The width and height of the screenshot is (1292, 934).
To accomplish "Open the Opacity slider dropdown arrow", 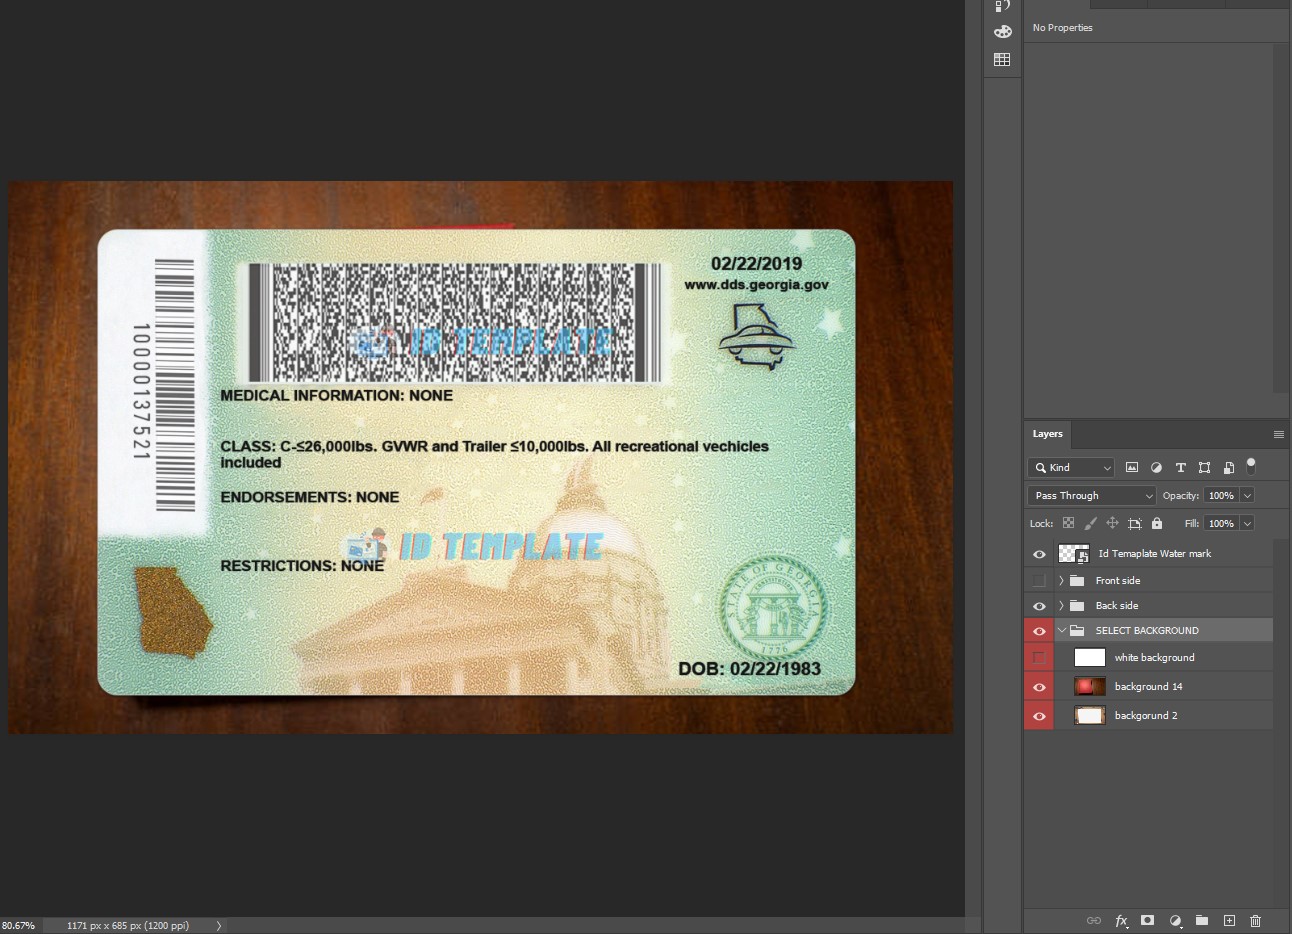I will (1247, 495).
